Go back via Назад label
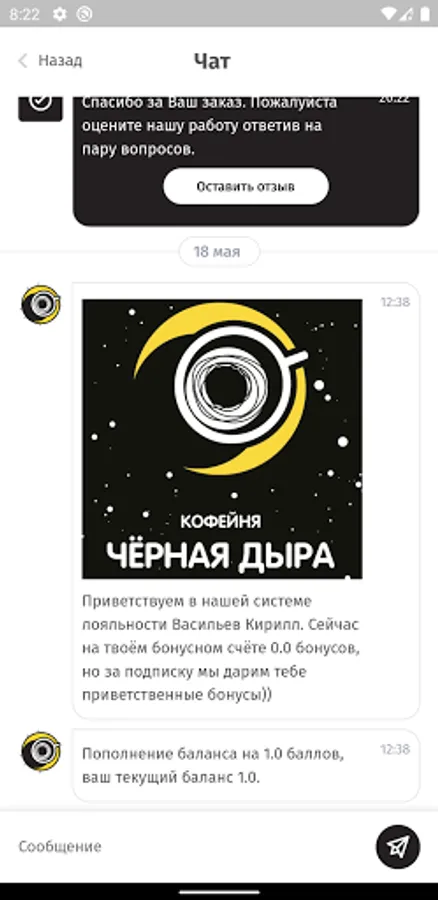Image resolution: width=438 pixels, height=900 pixels. (60, 60)
